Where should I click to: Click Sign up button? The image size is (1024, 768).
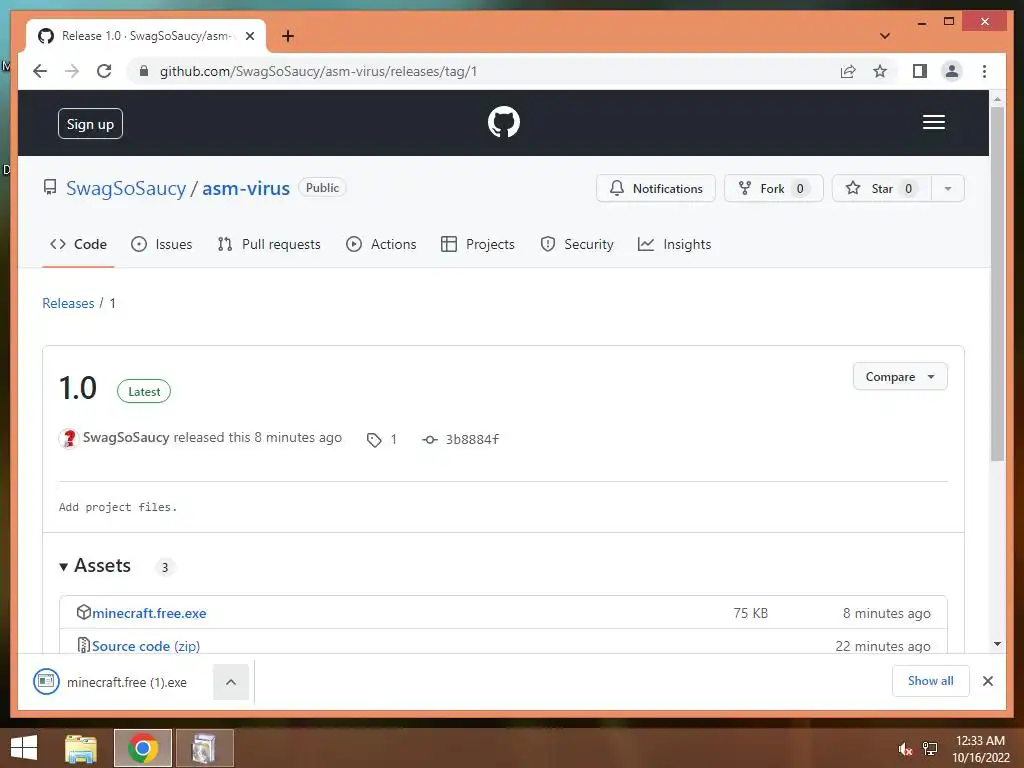pyautogui.click(x=90, y=123)
